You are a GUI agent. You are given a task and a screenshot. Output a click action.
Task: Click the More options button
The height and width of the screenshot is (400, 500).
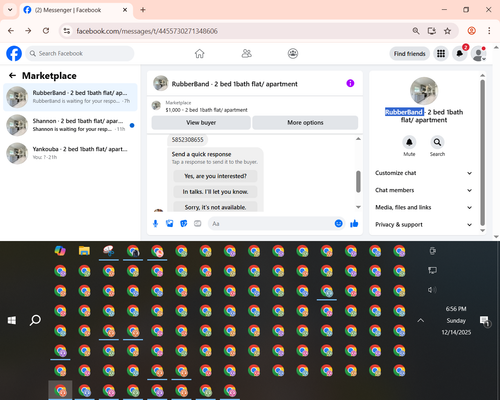[305, 123]
